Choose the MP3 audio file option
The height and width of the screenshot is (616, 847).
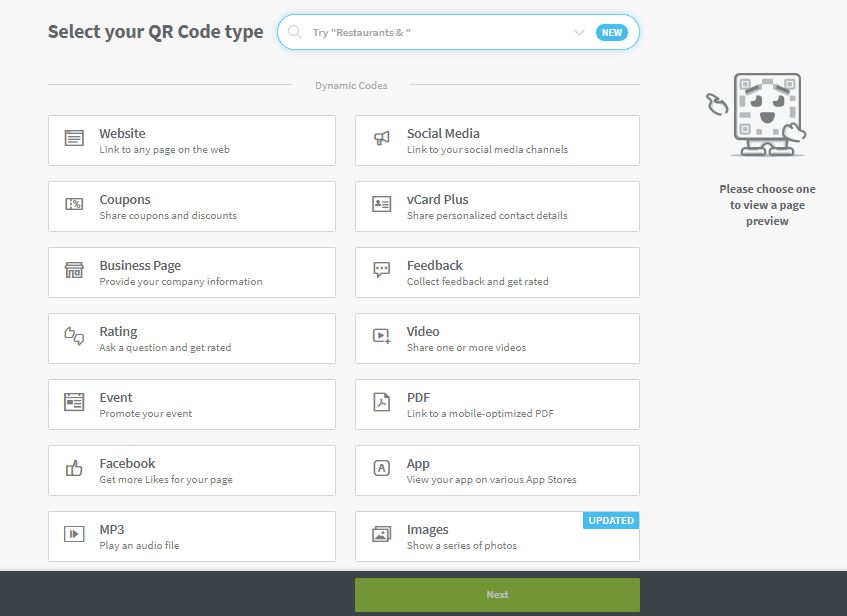click(x=192, y=537)
